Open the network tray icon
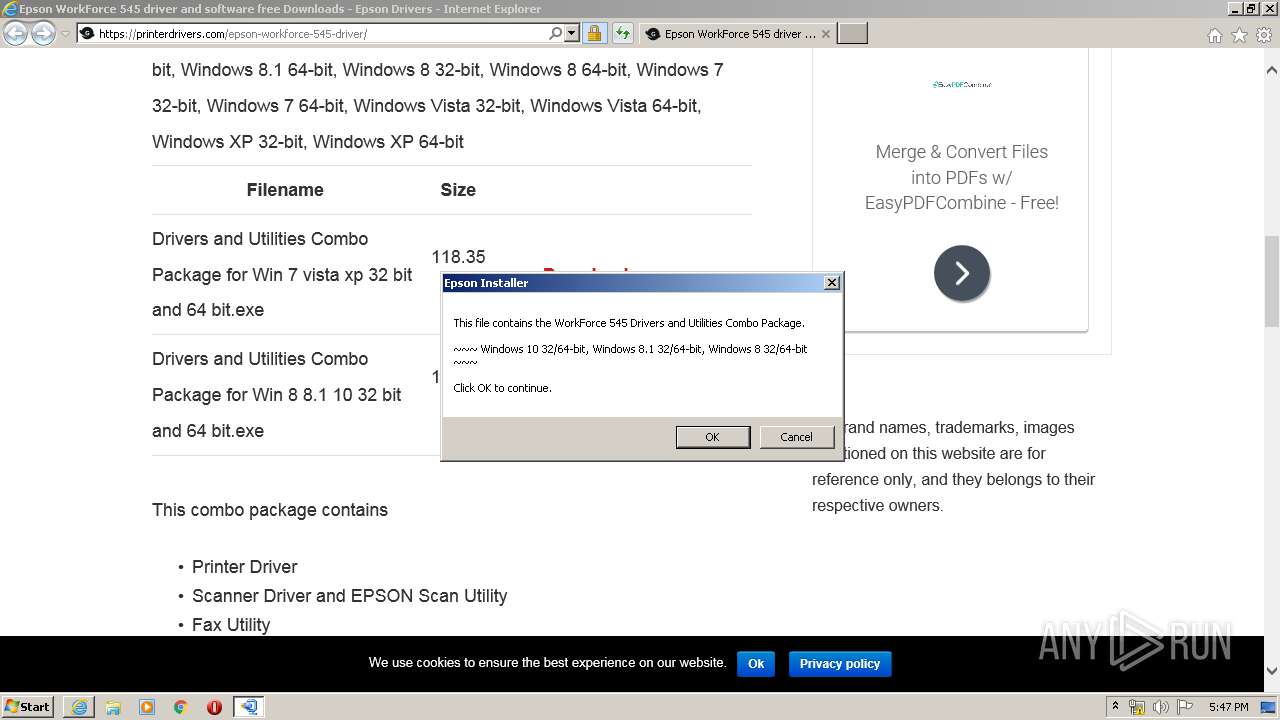This screenshot has width=1280, height=720. coord(1137,707)
